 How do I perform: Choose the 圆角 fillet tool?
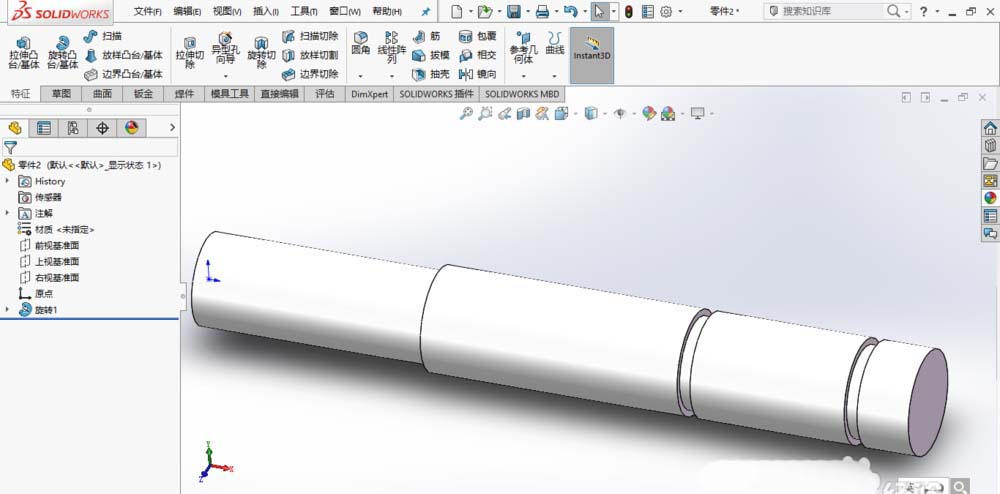(360, 48)
